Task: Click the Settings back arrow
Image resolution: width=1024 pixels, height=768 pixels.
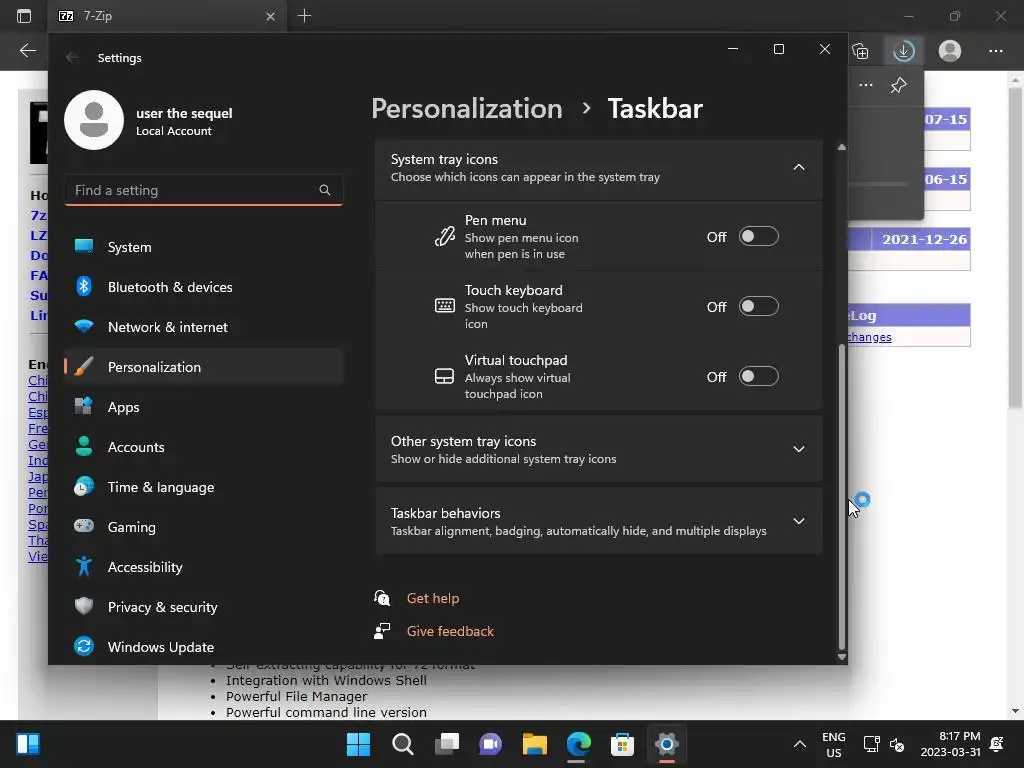Action: pos(72,57)
